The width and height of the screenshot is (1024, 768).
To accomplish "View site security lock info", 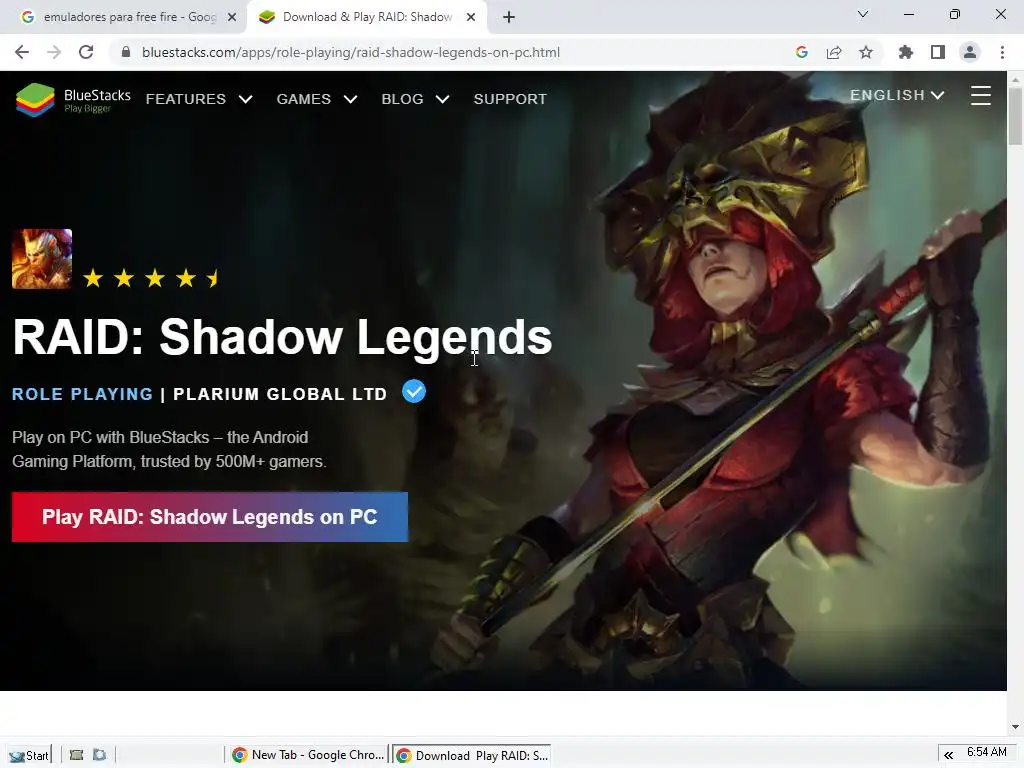I will click(126, 52).
